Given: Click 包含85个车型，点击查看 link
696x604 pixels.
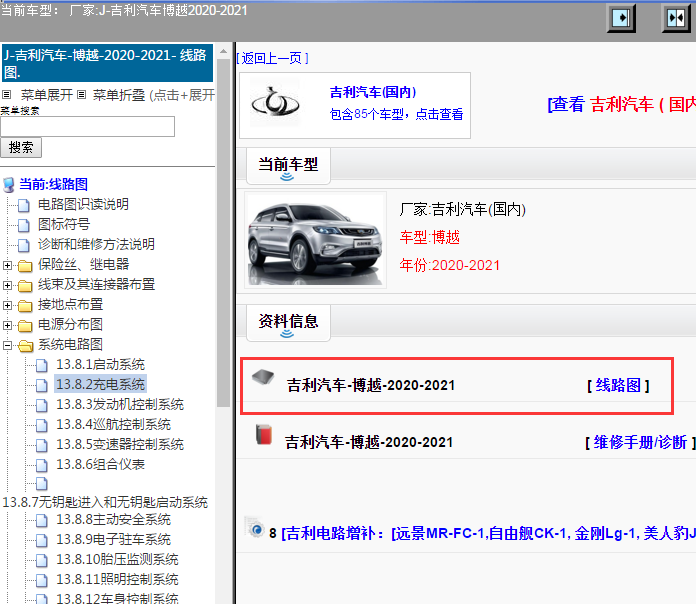Looking at the screenshot, I should click(x=396, y=114).
